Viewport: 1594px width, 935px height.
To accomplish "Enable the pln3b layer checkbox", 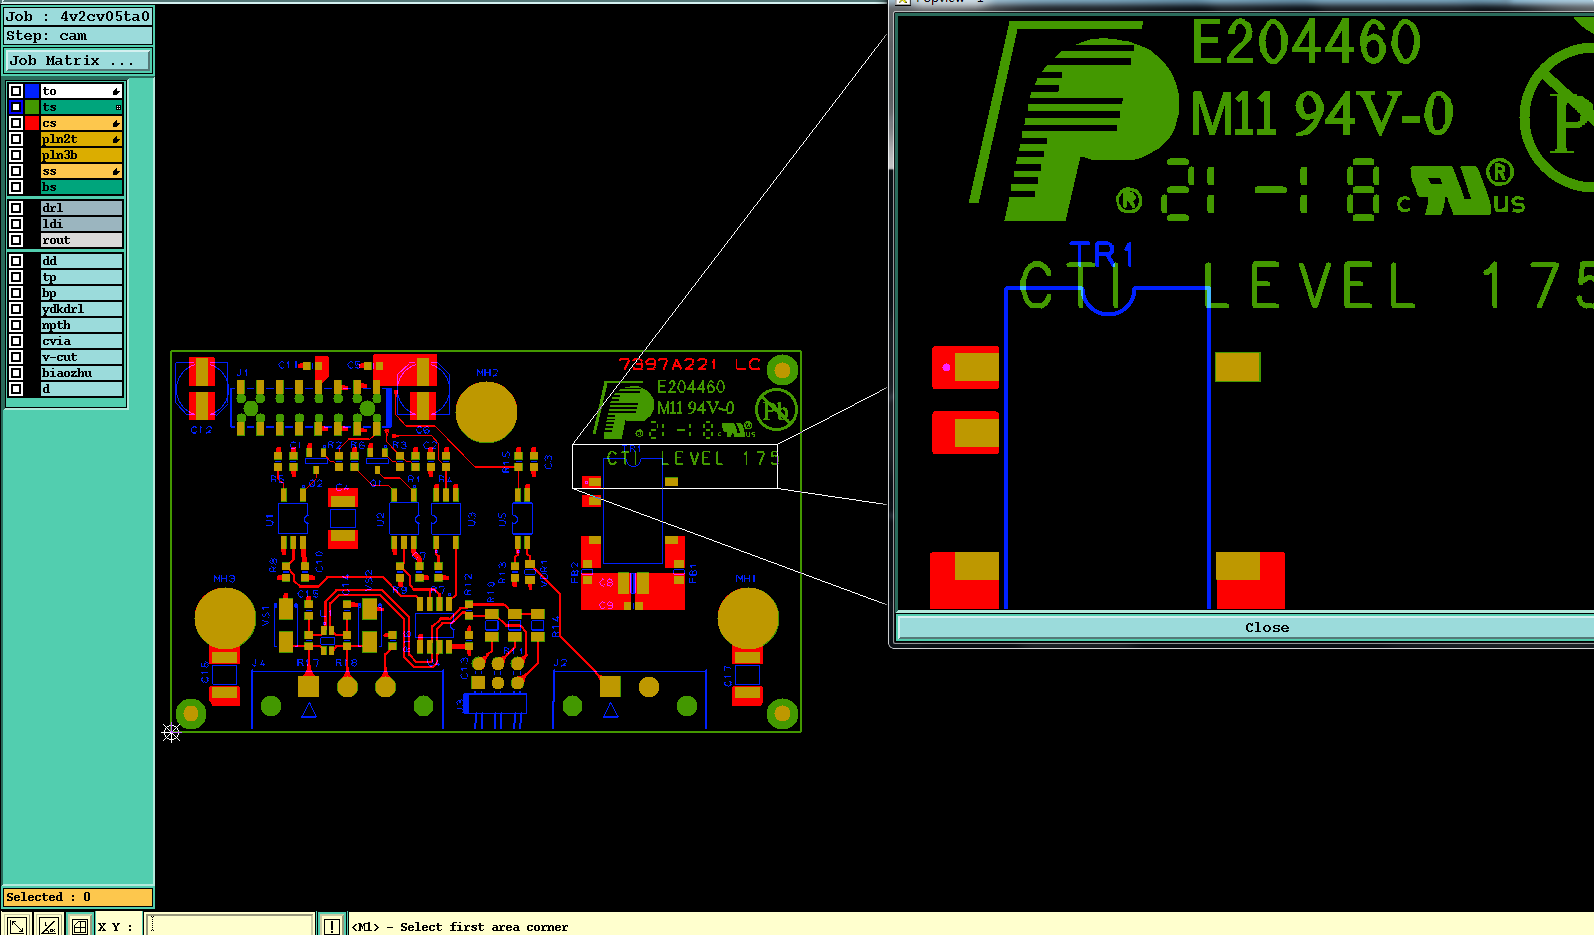I will (16, 155).
